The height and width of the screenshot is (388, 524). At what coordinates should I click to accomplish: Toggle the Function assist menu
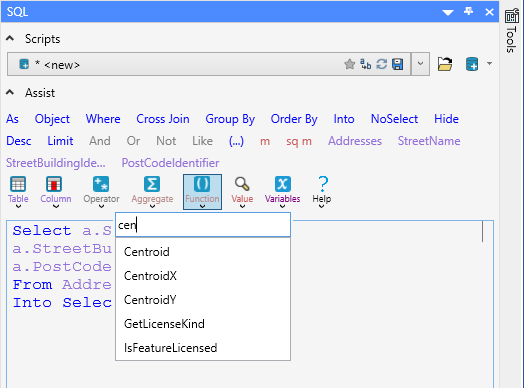[x=202, y=192]
